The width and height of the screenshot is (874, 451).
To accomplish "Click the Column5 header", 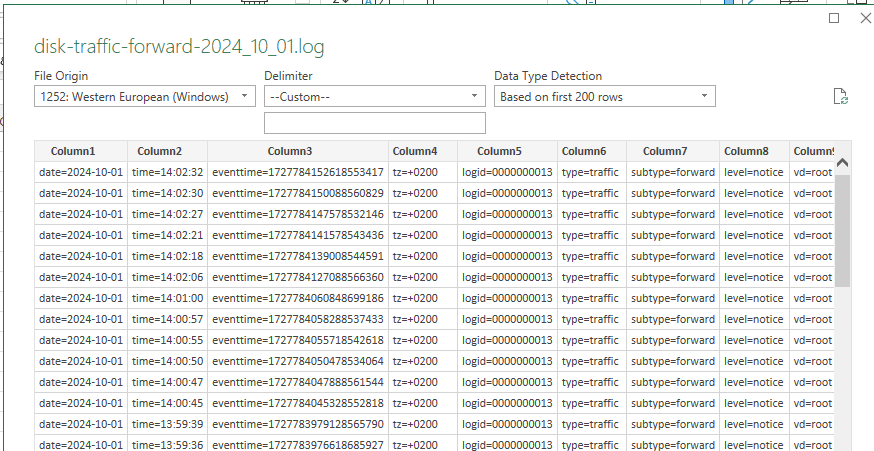I will tap(507, 151).
